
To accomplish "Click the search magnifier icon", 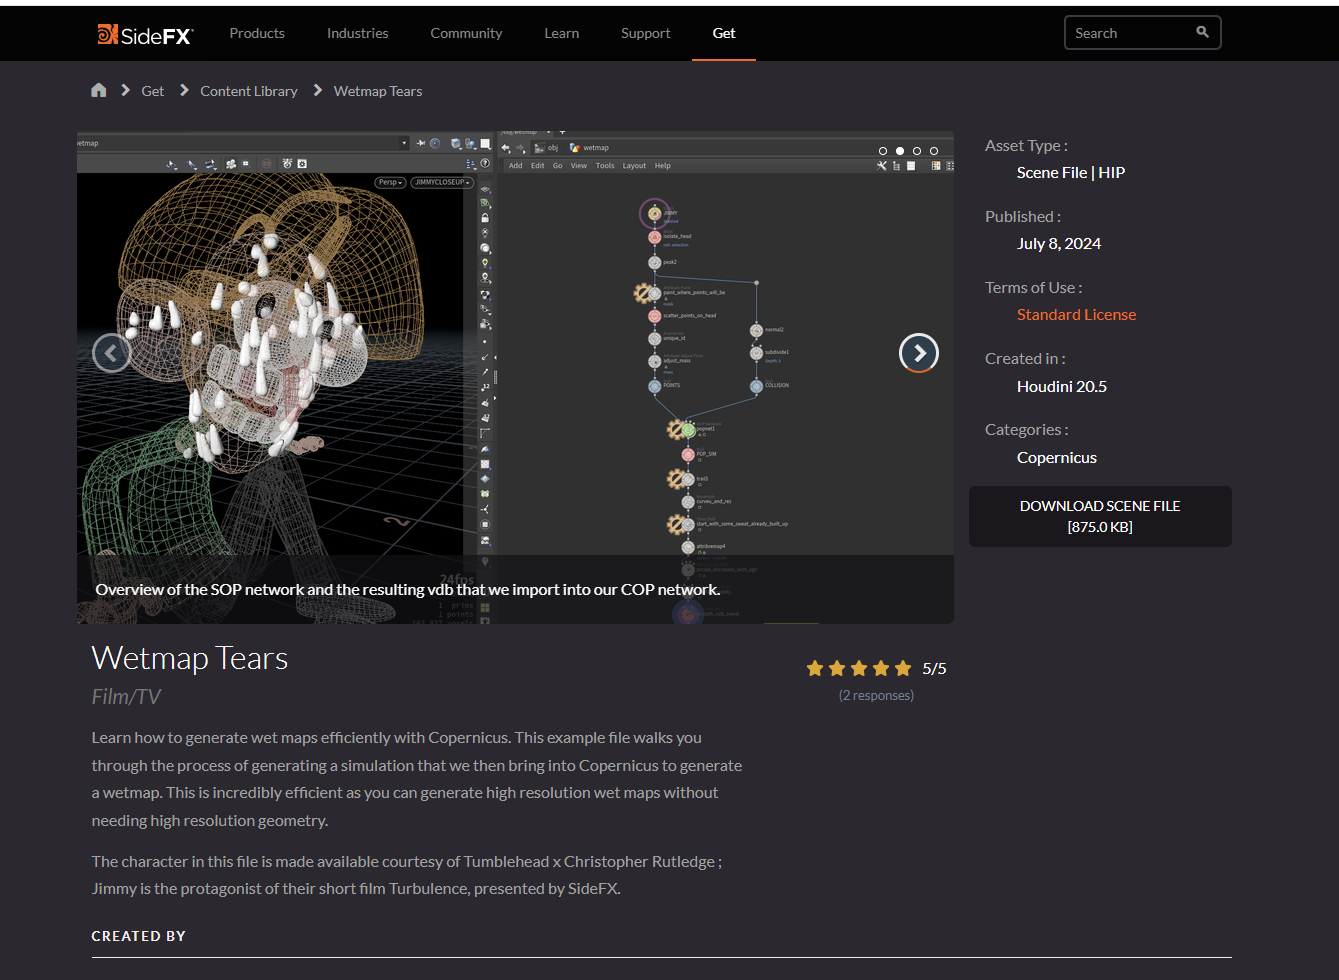I will [x=1202, y=32].
